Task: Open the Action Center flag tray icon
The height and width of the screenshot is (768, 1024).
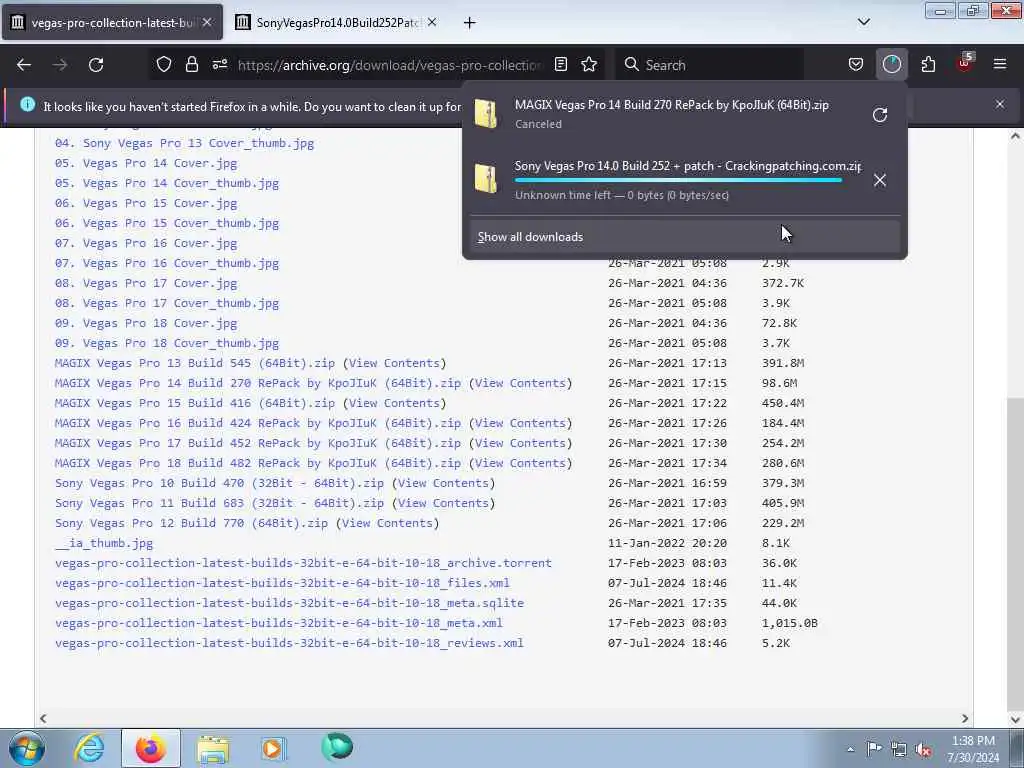Action: [x=874, y=749]
